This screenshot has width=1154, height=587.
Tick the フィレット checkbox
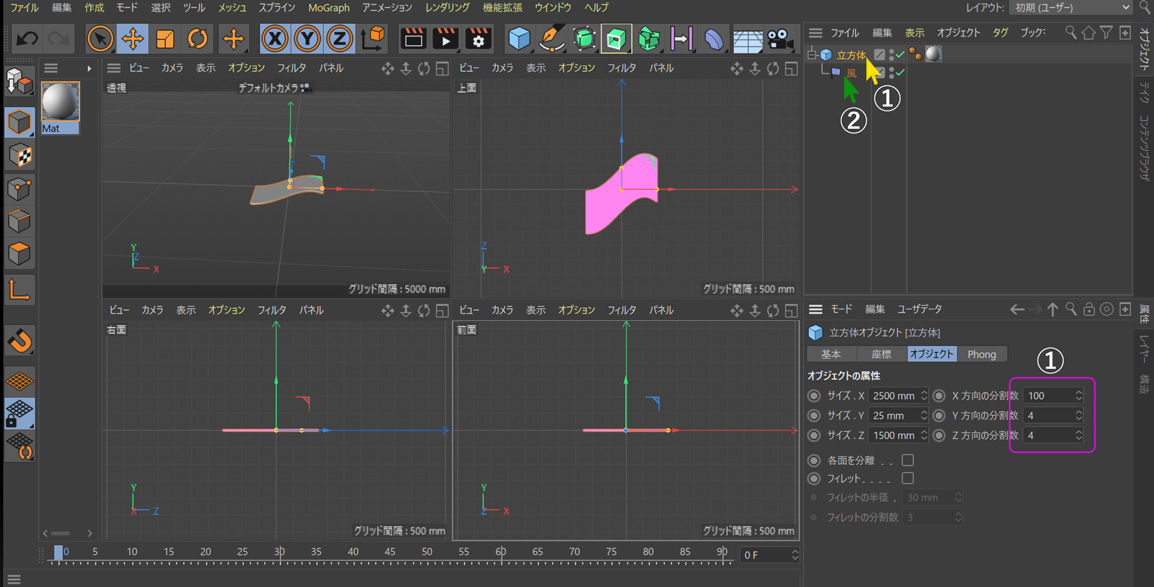908,479
